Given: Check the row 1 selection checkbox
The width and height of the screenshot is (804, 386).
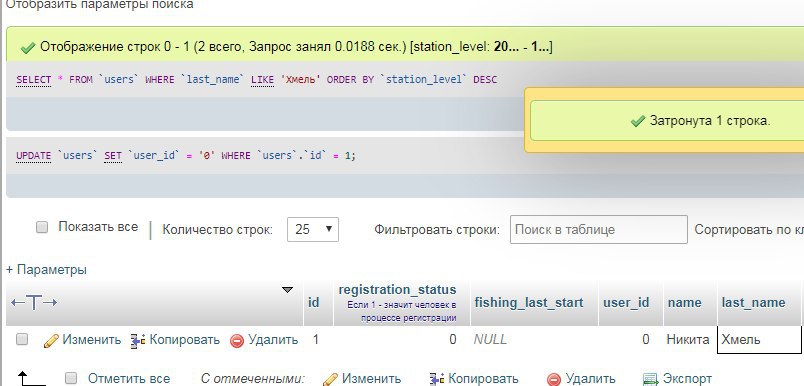Looking at the screenshot, I should coord(22,339).
